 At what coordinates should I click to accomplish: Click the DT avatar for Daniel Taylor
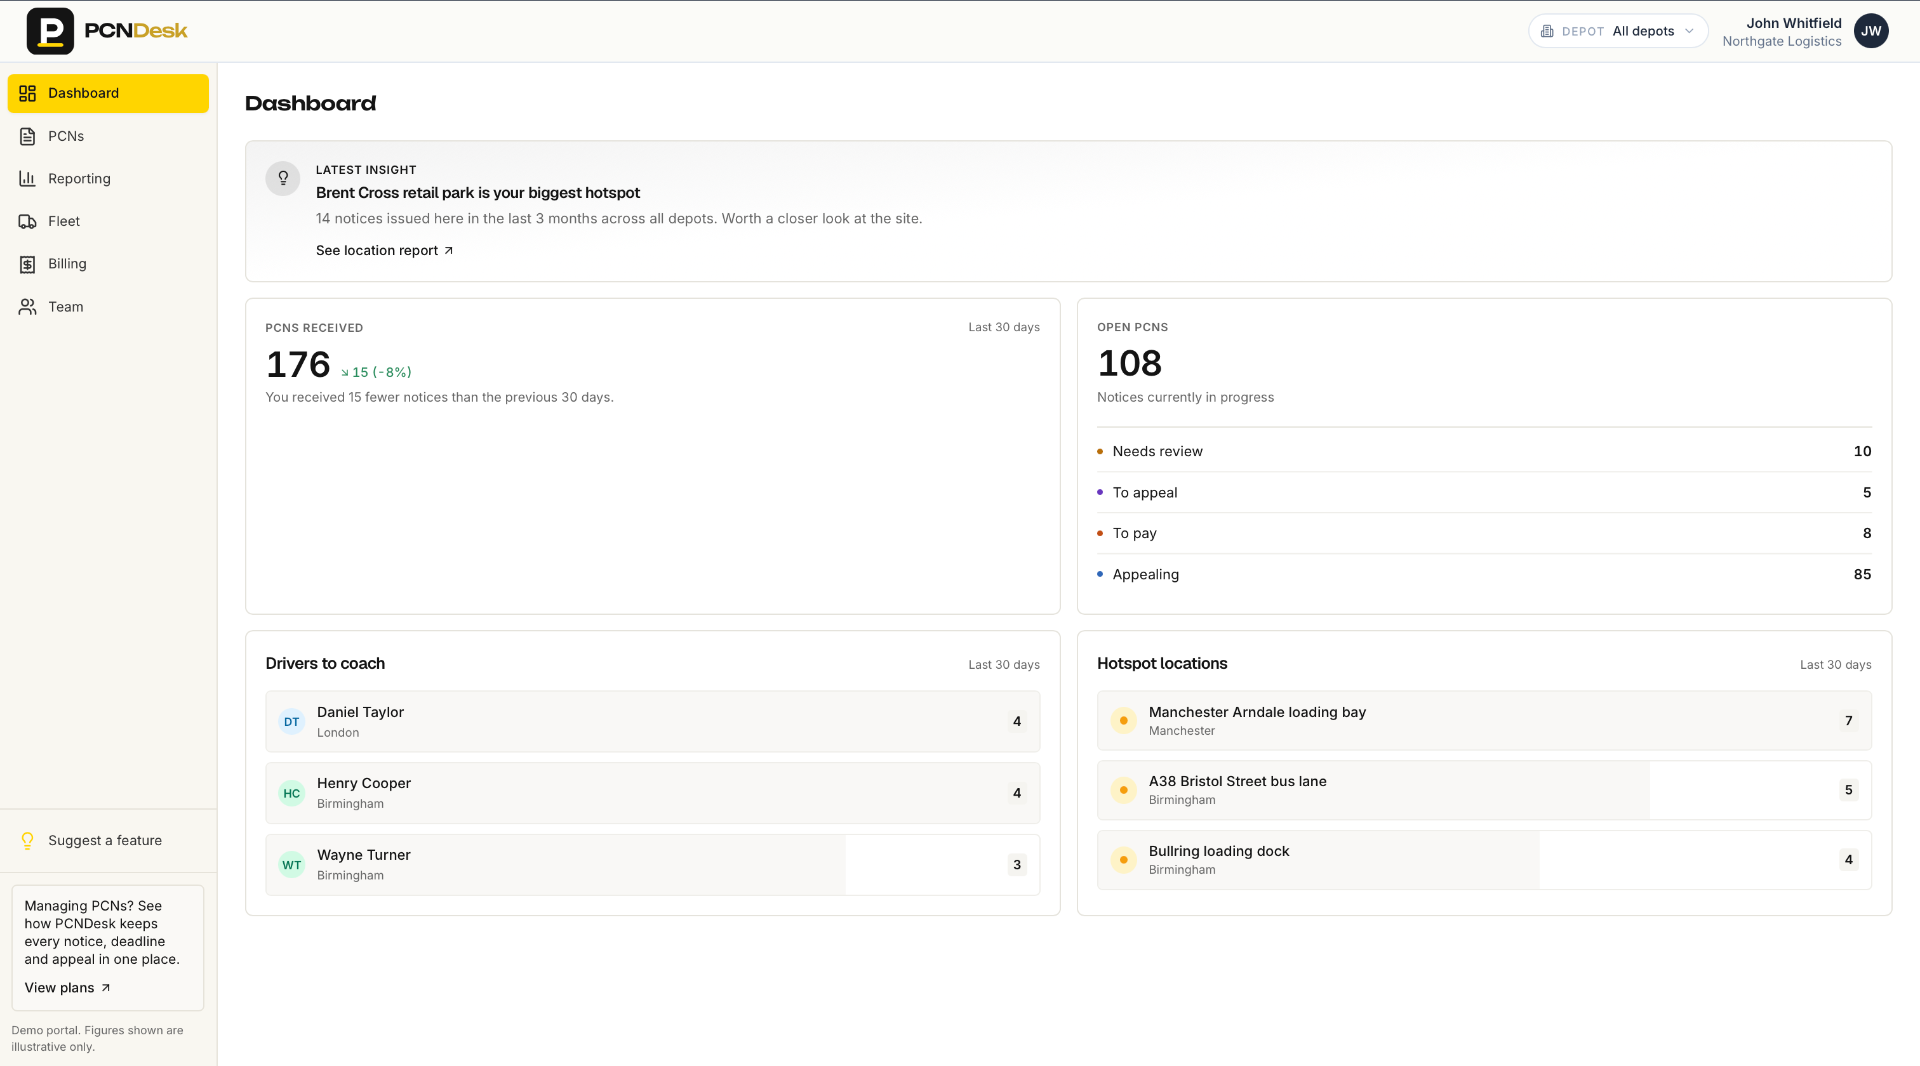(x=291, y=721)
